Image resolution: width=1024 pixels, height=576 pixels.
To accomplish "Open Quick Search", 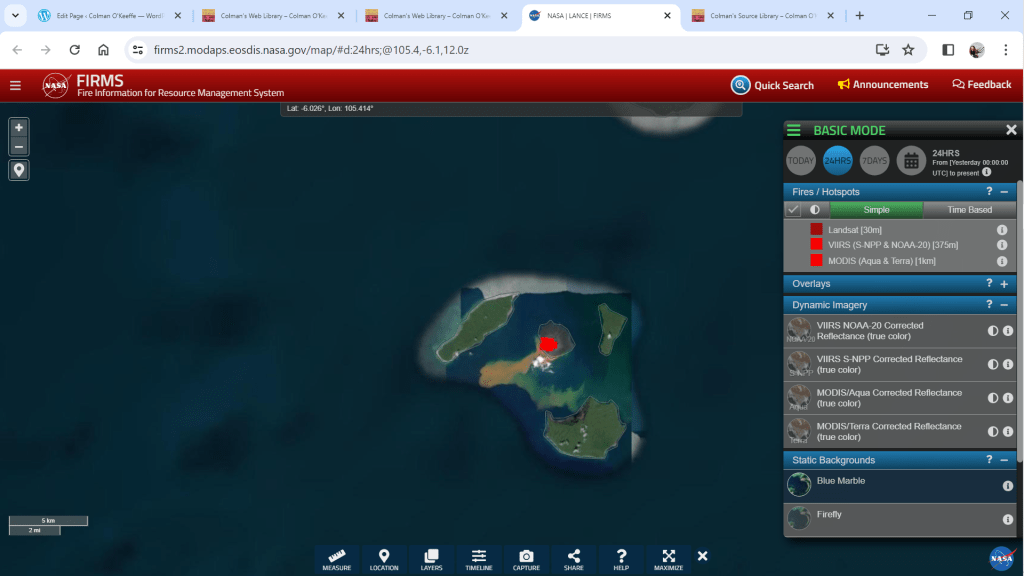I will (772, 85).
